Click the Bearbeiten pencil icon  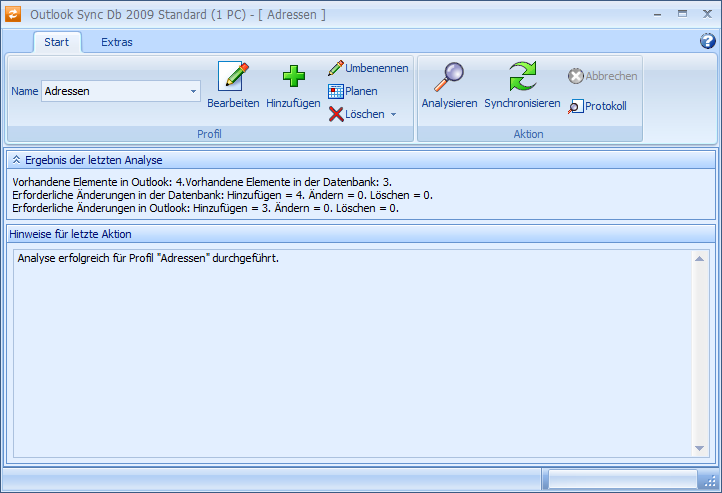click(233, 77)
